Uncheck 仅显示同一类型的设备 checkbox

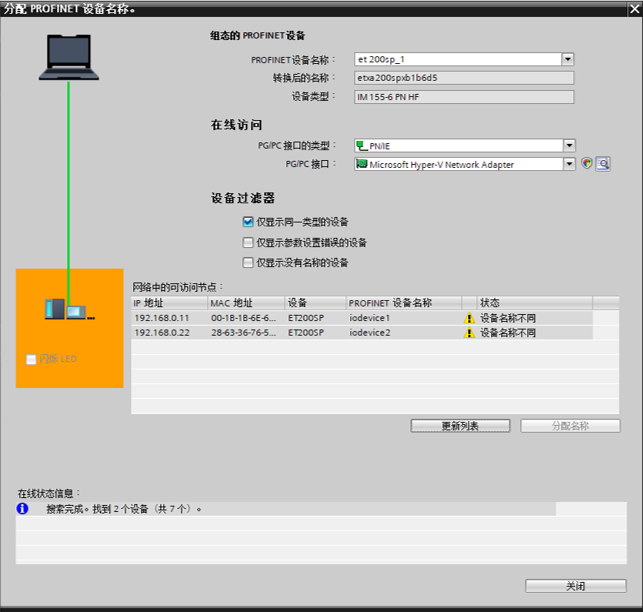[x=248, y=222]
